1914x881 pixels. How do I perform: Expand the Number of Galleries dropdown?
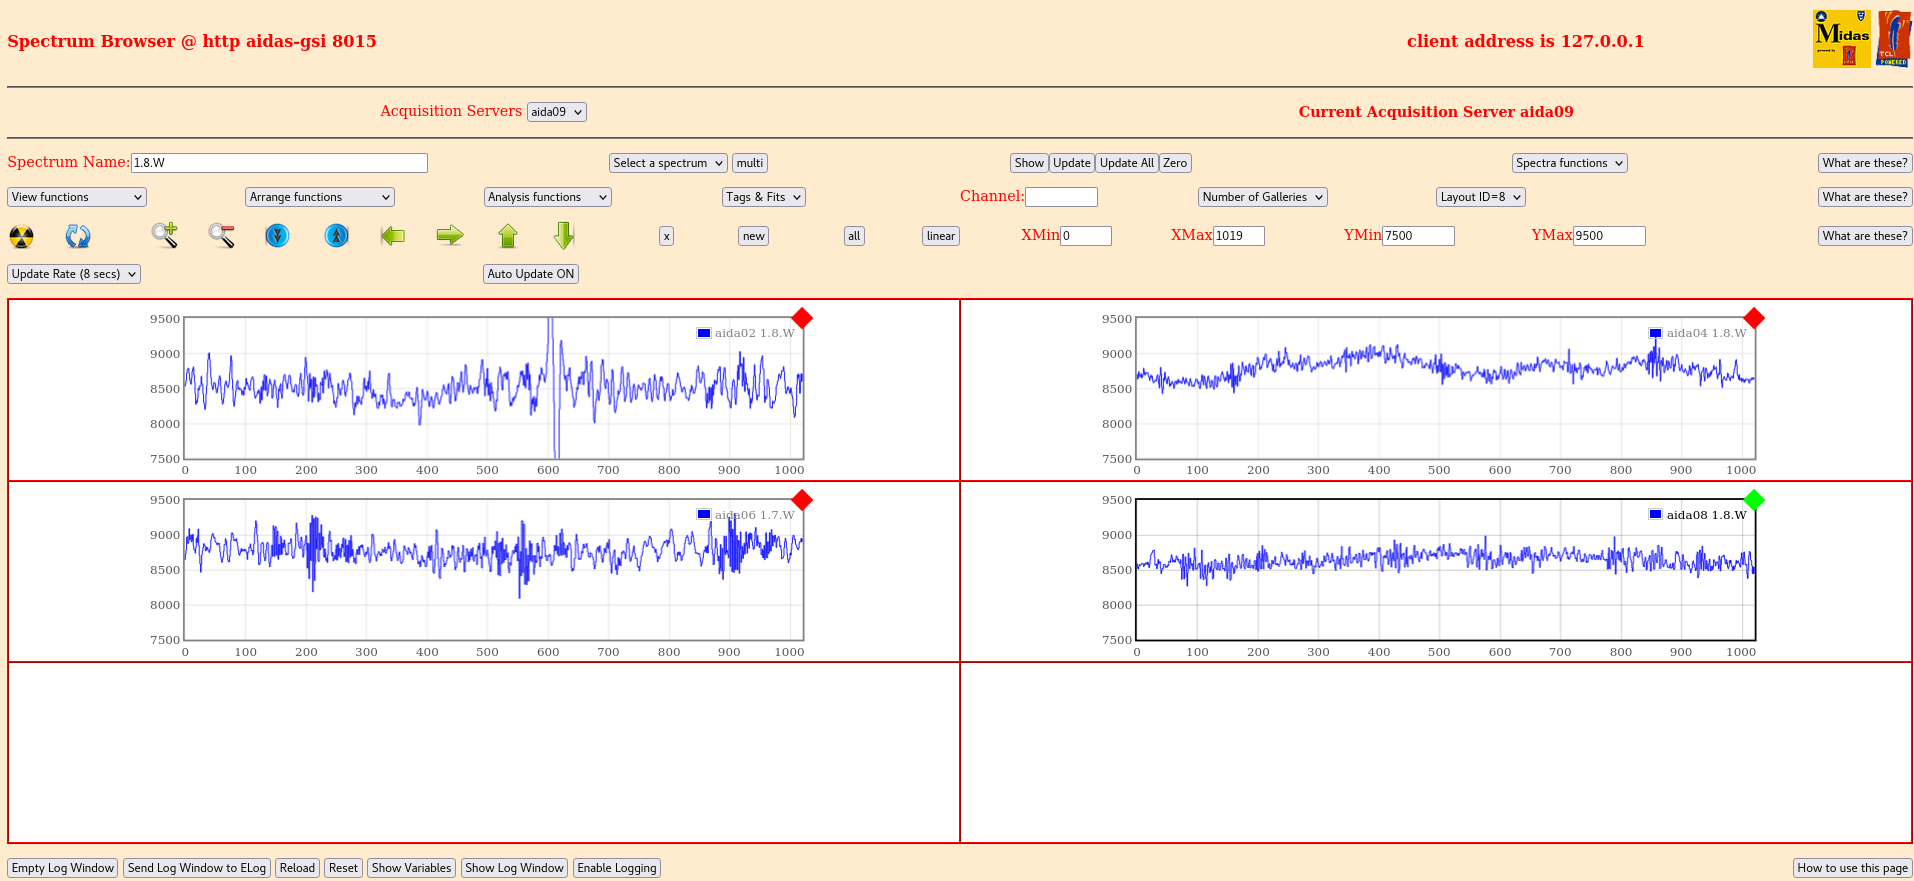pyautogui.click(x=1263, y=197)
